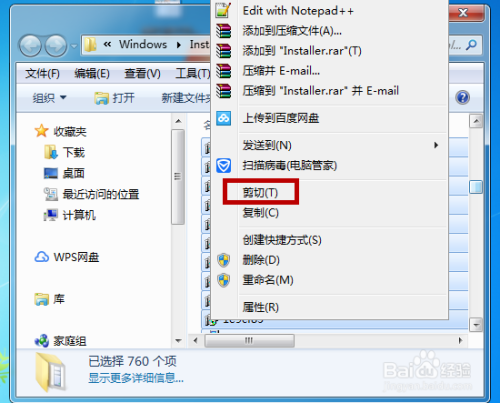
Task: Open the 组织 dropdown menu
Action: (49, 98)
